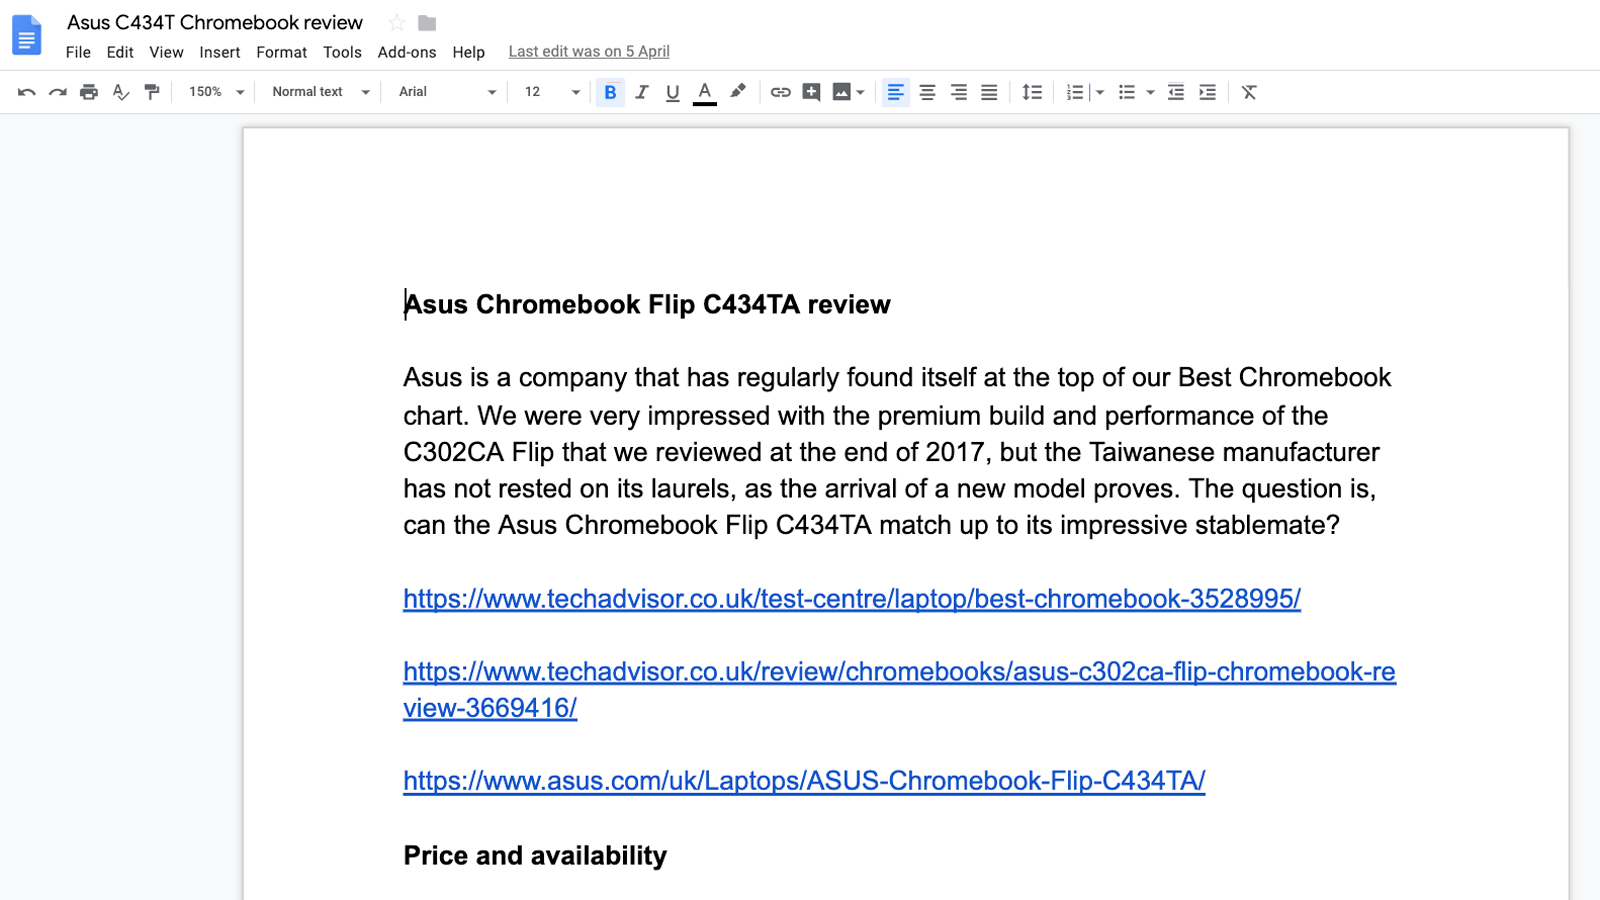Click the Undo arrow icon
Image resolution: width=1600 pixels, height=900 pixels.
(x=27, y=92)
